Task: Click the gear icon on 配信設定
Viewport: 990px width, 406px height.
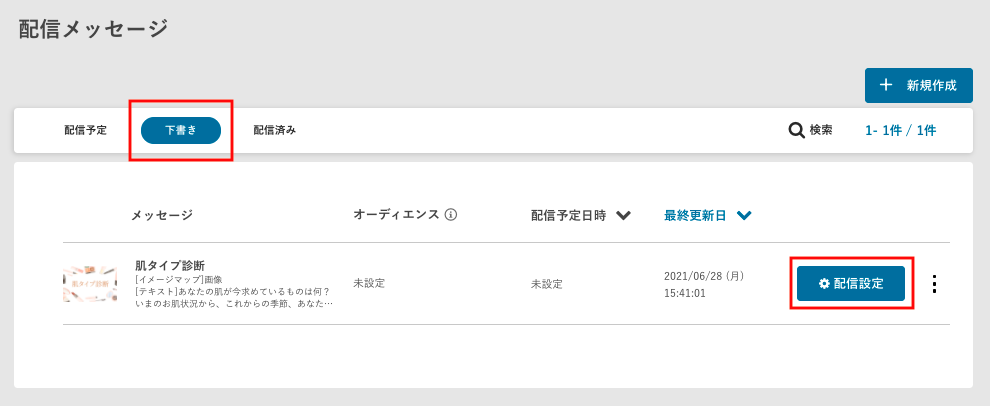Action: (x=824, y=283)
